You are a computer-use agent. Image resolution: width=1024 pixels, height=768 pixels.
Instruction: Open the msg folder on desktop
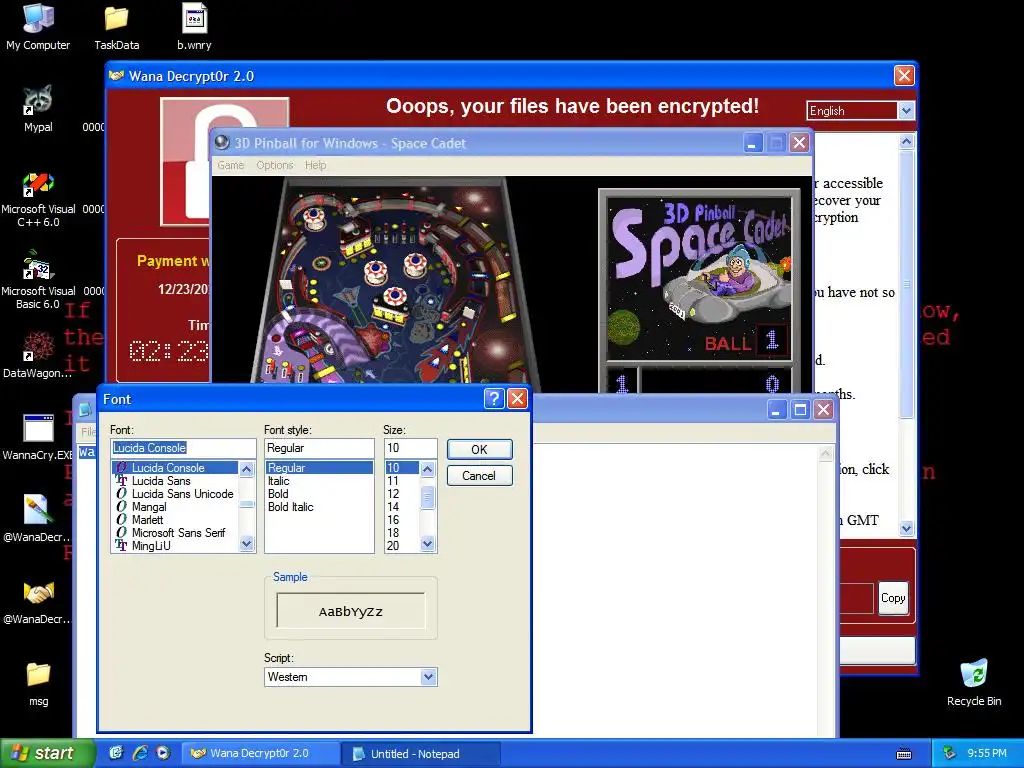[38, 683]
